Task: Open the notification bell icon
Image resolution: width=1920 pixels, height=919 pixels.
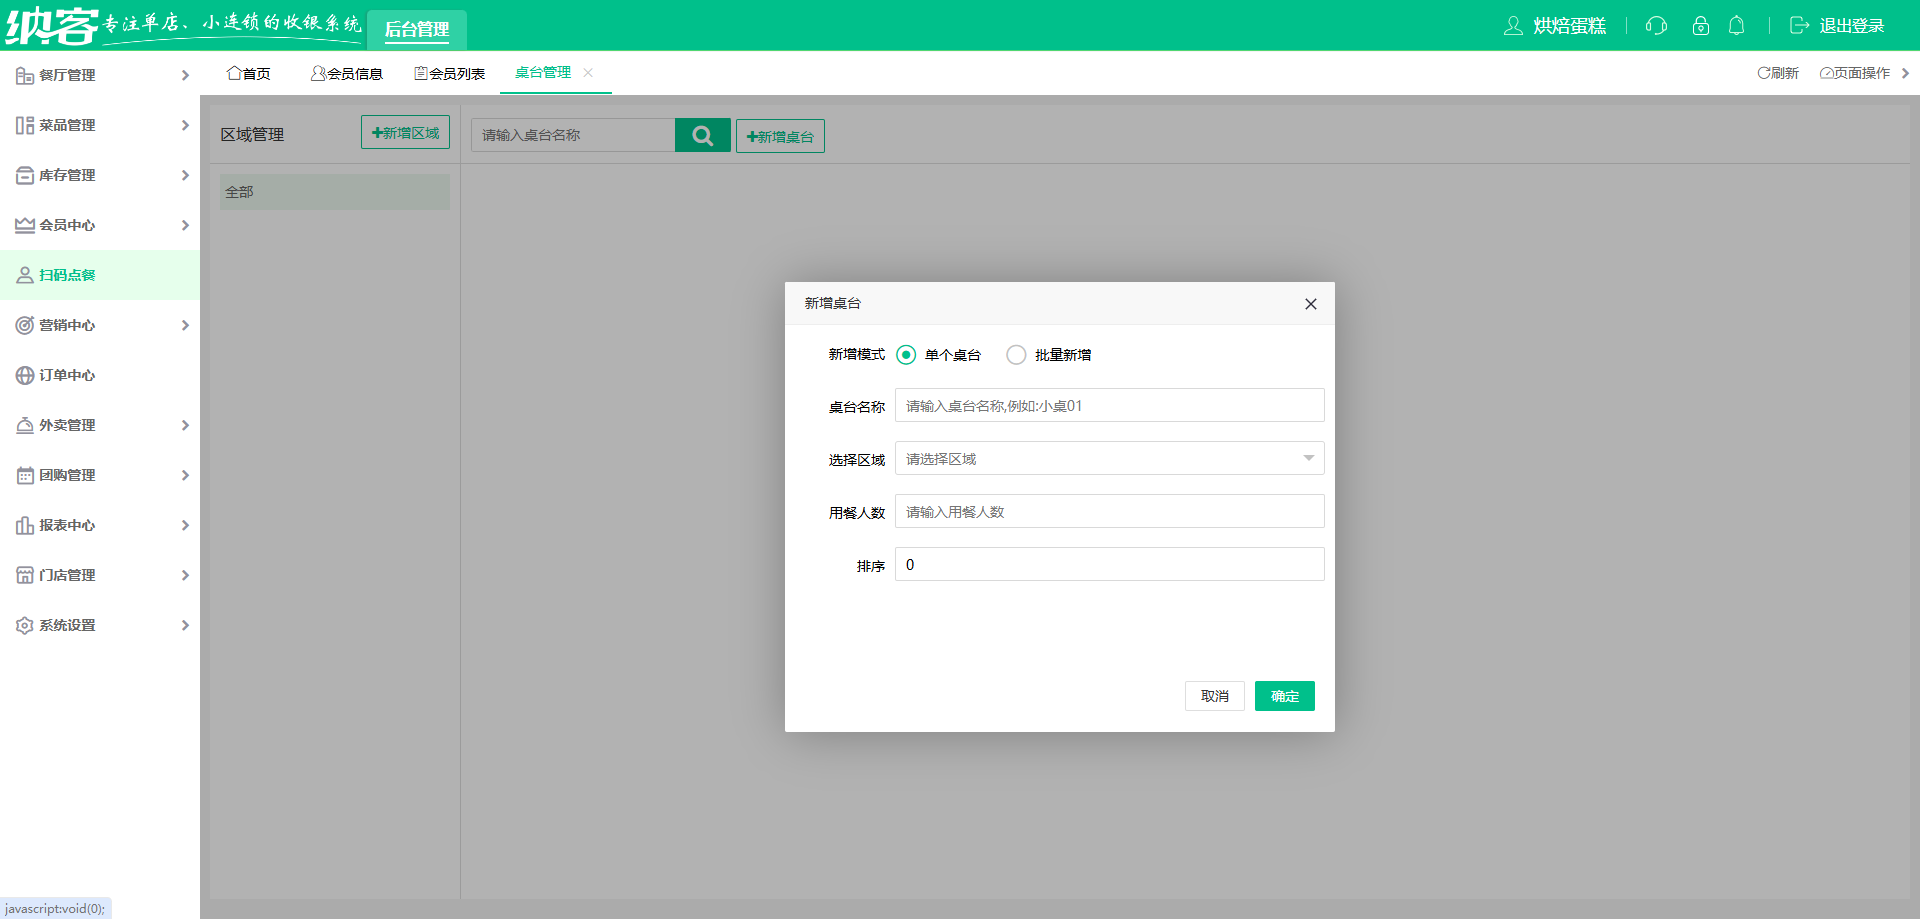Action: (1736, 25)
